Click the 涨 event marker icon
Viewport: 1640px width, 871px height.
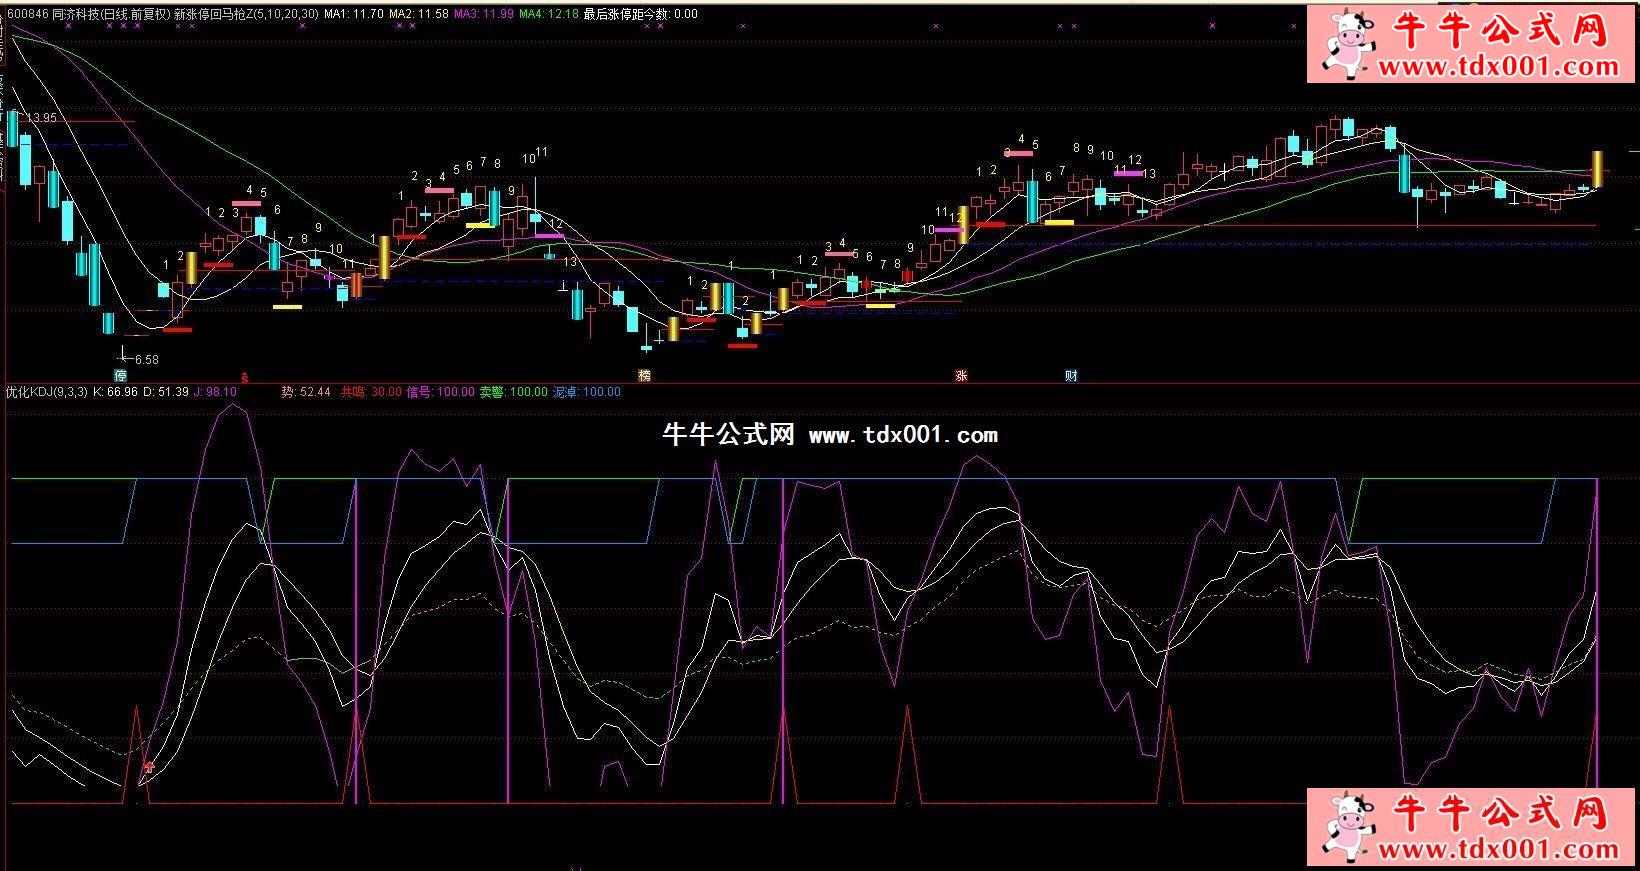coord(961,376)
